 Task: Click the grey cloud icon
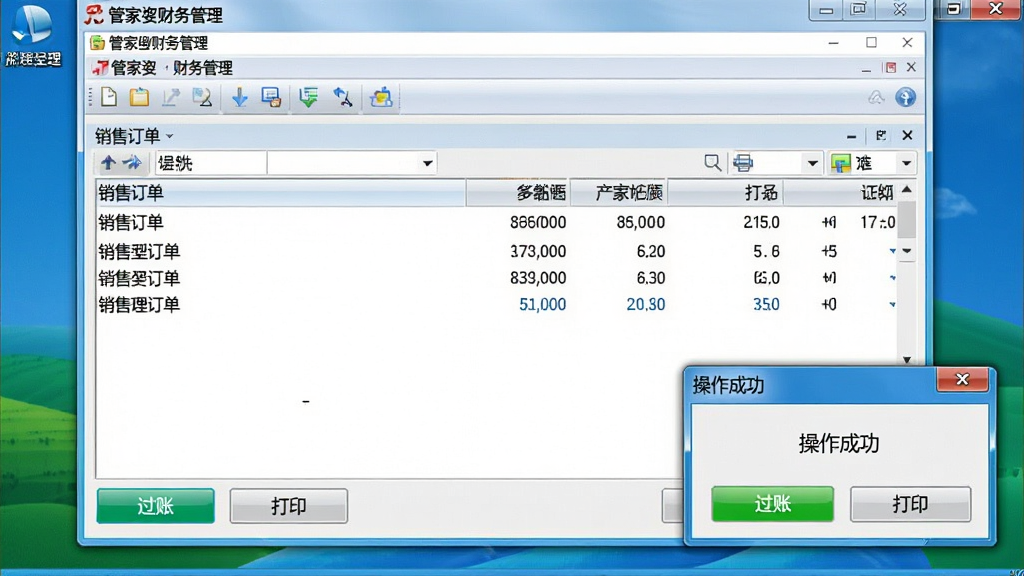[x=876, y=98]
